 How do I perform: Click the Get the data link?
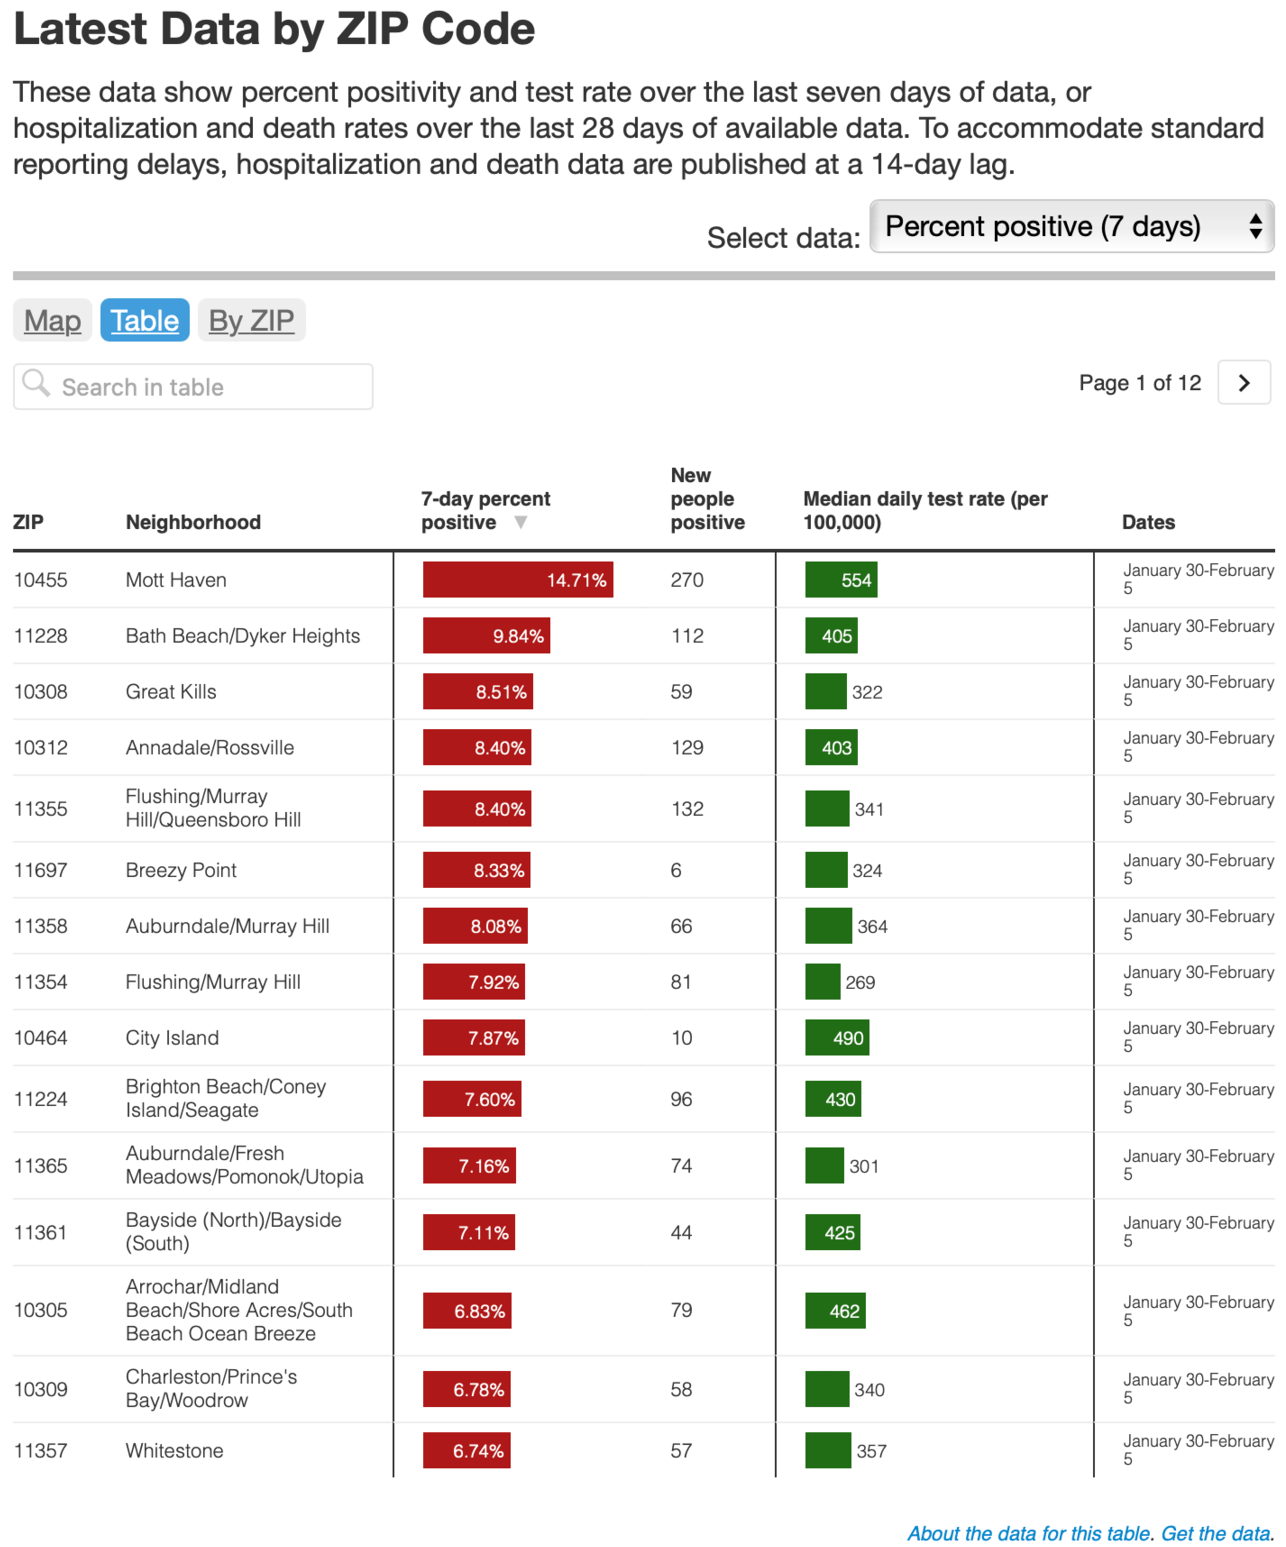[1213, 1533]
